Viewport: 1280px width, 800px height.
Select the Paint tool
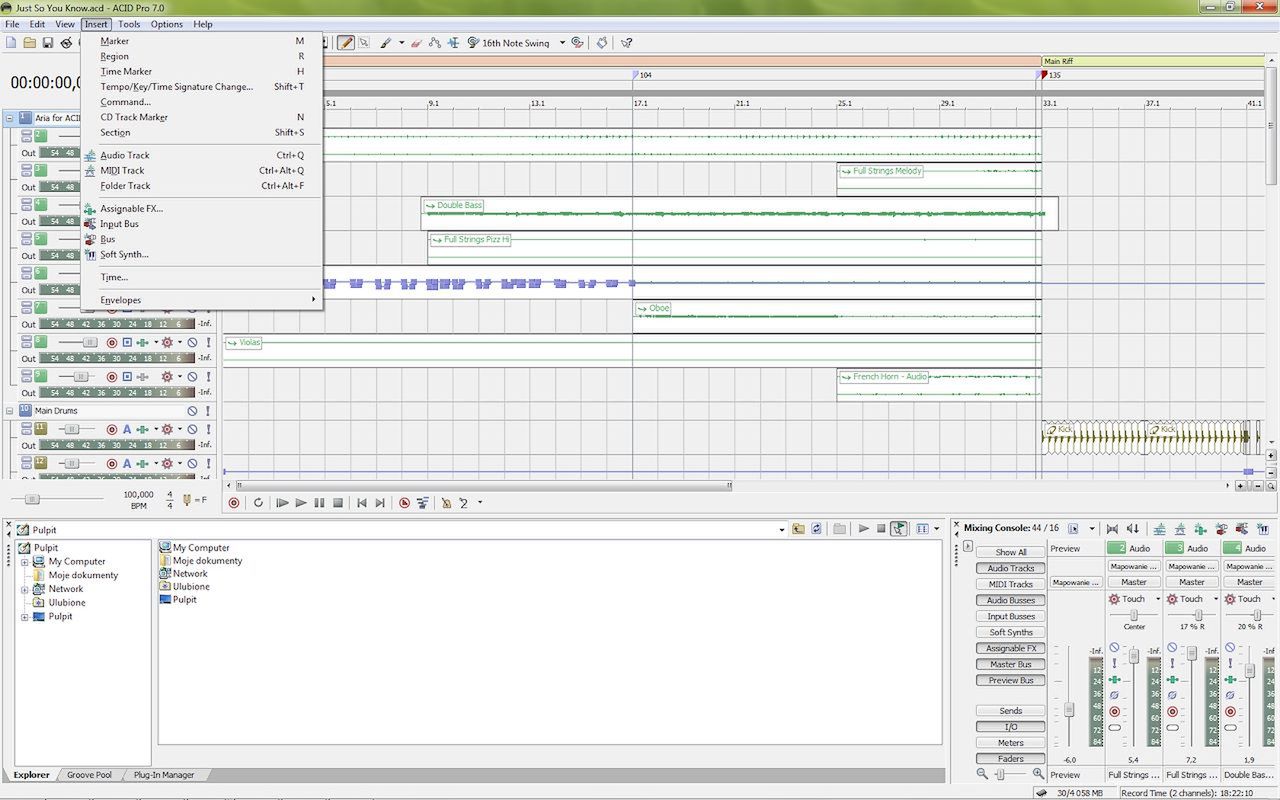click(x=388, y=43)
